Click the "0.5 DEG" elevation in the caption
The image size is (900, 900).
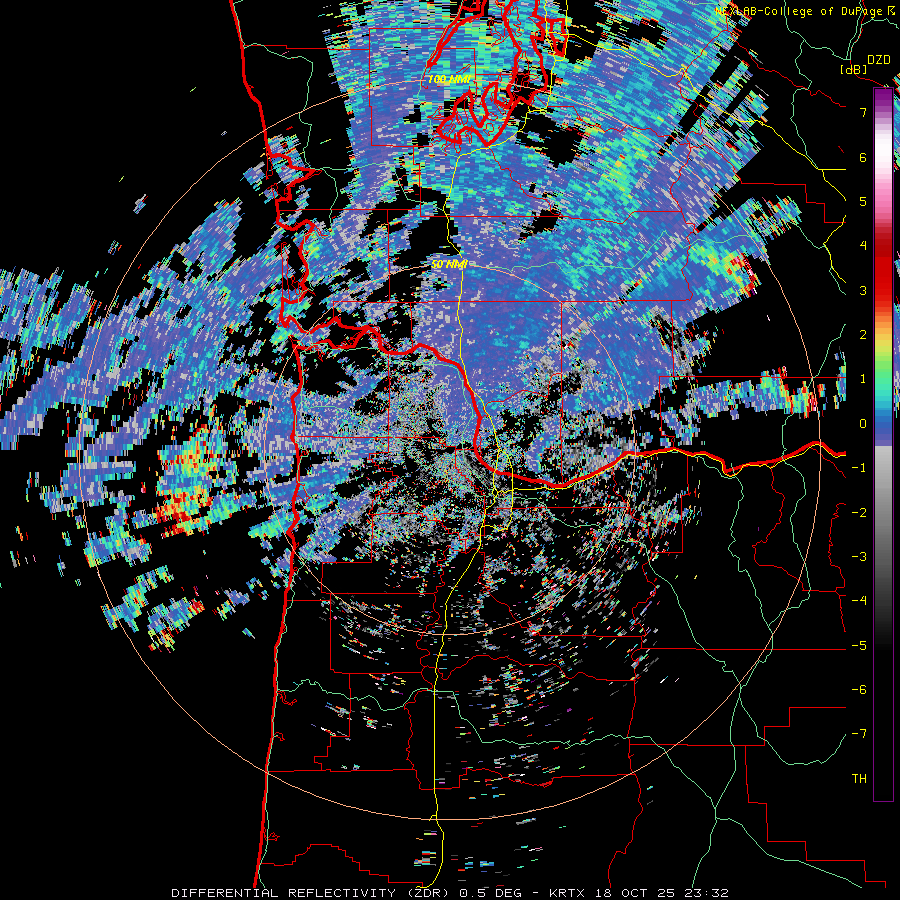490,893
